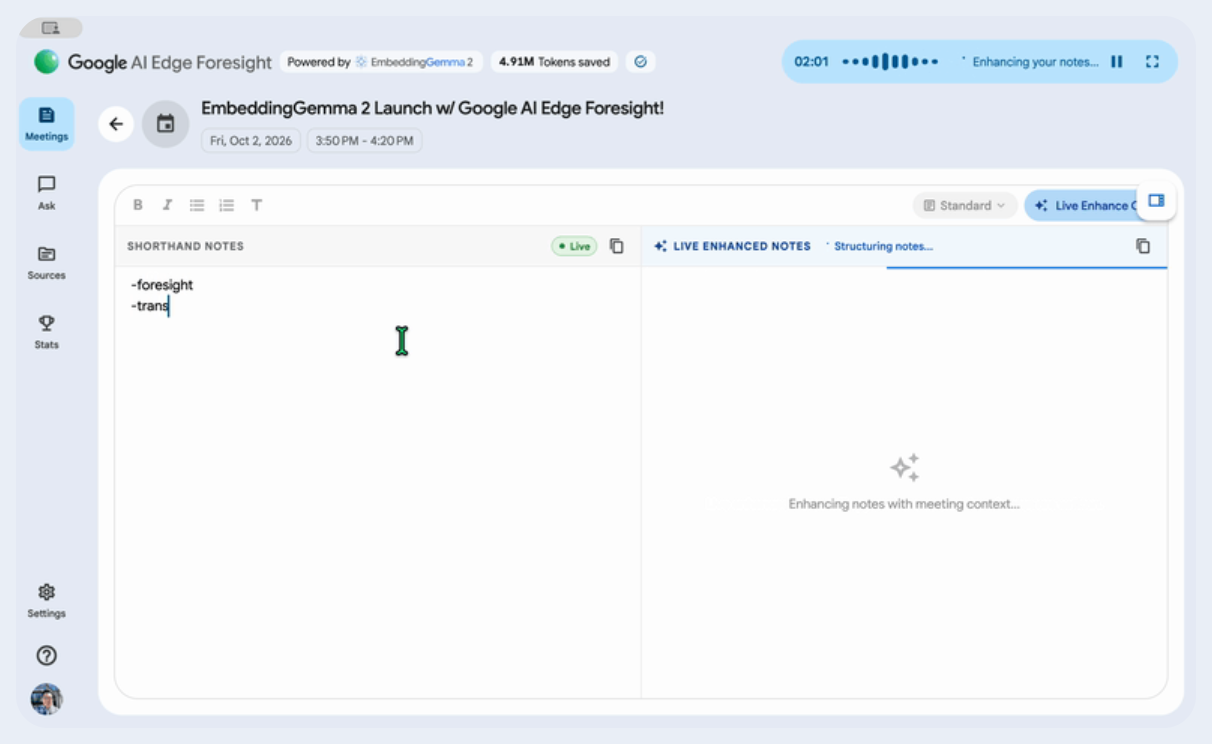
Task: Go to the Sources section
Action: [x=46, y=263]
